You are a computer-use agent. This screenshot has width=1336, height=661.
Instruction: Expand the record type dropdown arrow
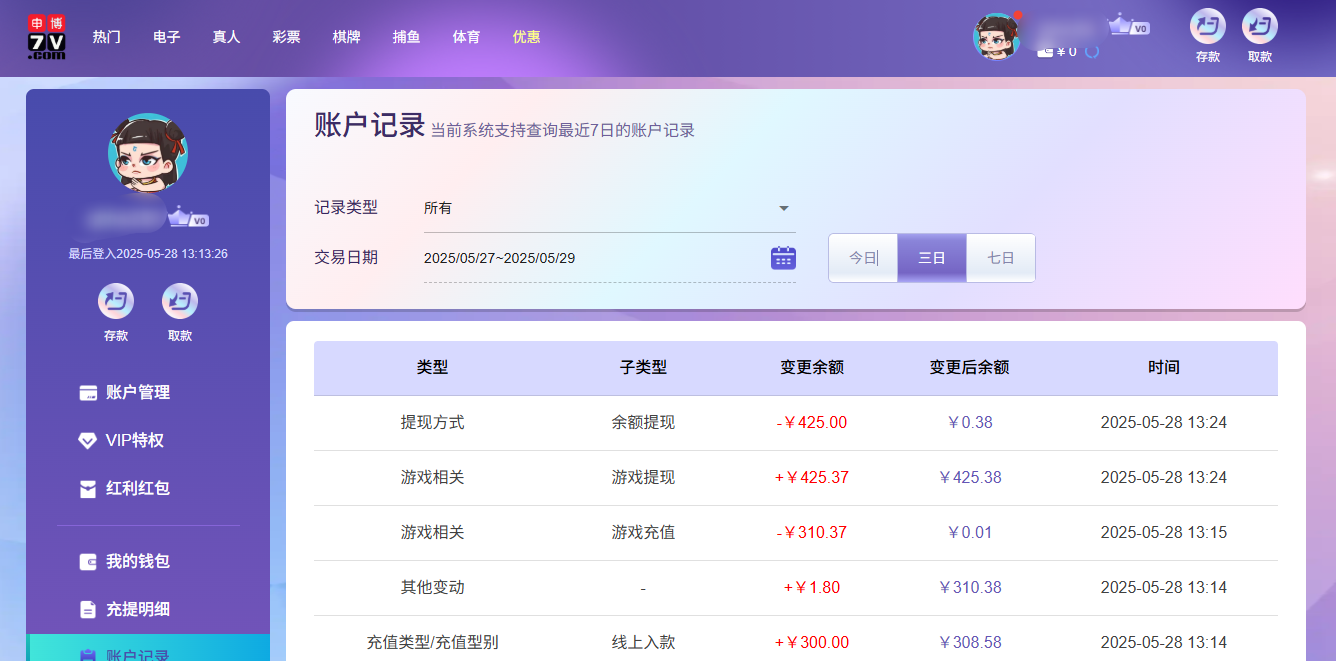[x=785, y=207]
